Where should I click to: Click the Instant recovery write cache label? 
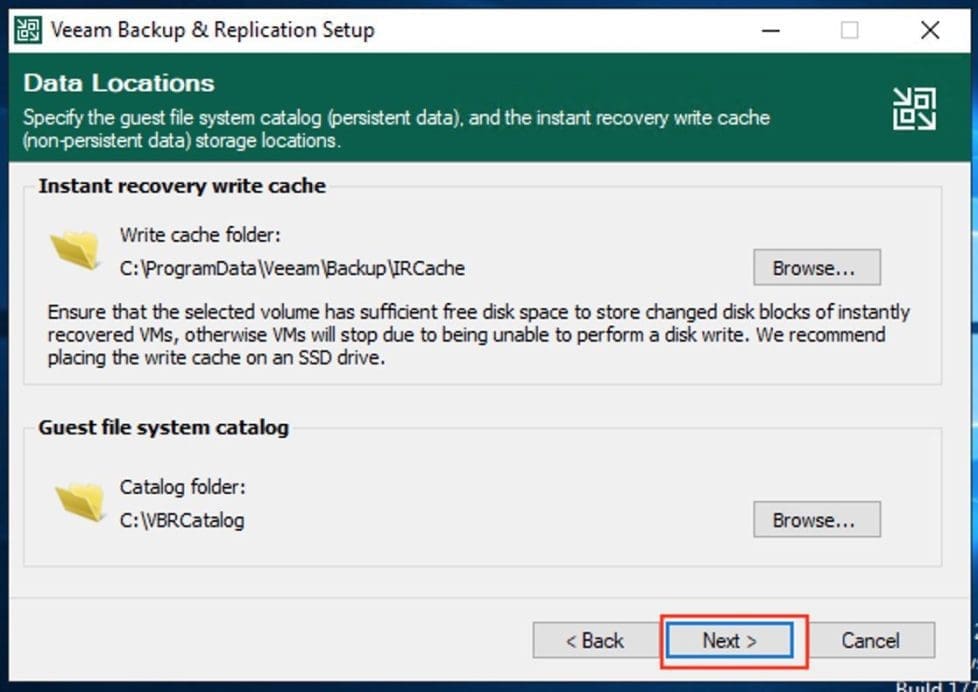click(x=182, y=186)
